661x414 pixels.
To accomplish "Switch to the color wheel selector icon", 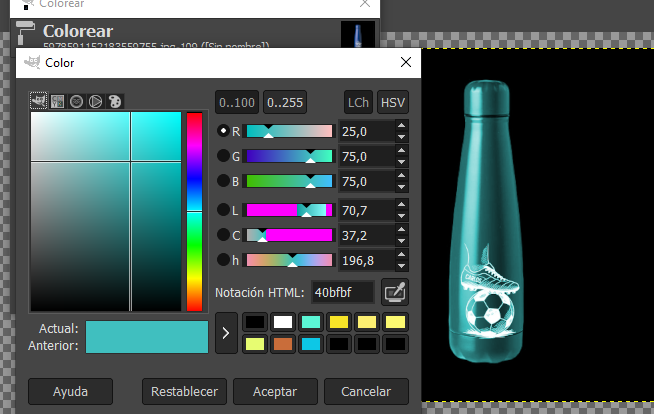I will click(x=95, y=101).
